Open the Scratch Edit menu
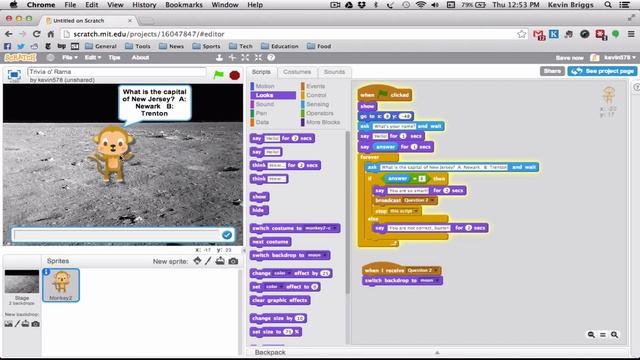 click(93, 58)
